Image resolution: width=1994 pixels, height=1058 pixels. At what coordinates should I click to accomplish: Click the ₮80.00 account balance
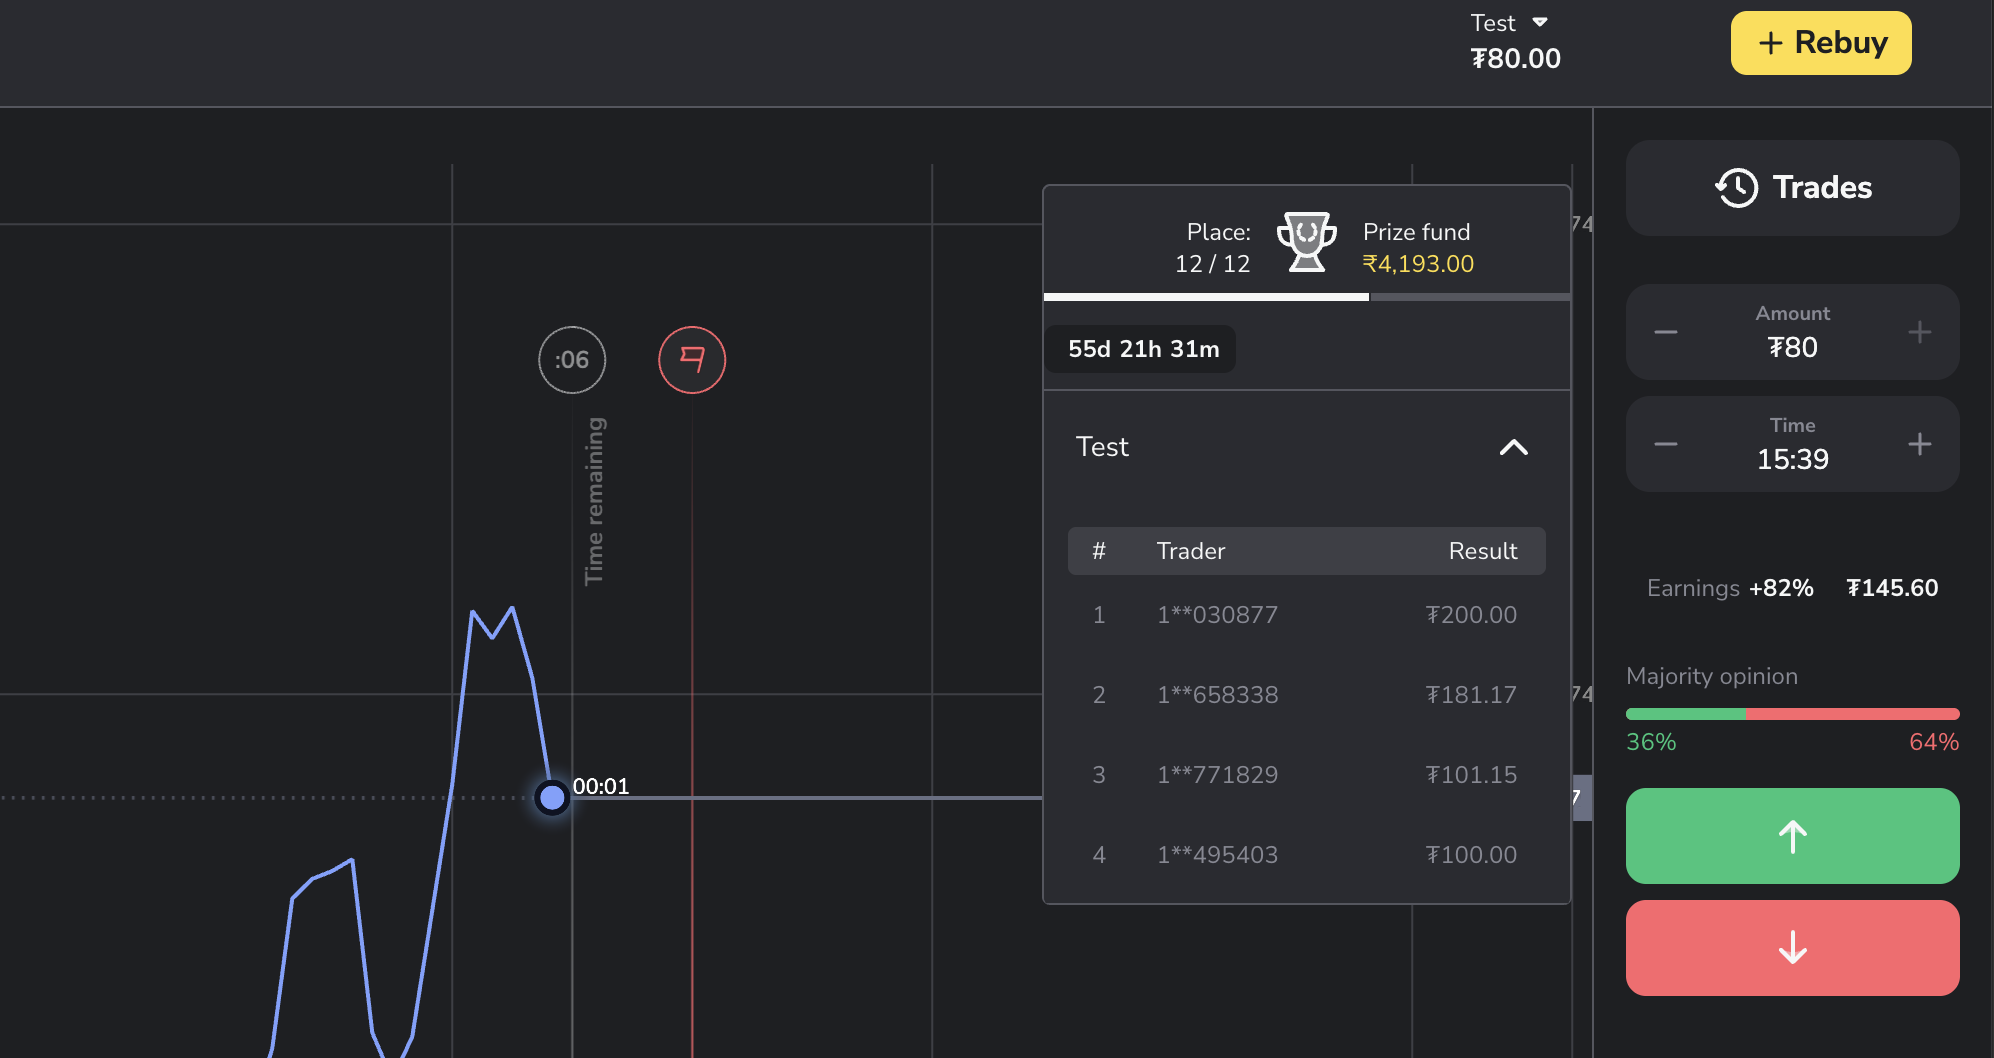tap(1515, 59)
